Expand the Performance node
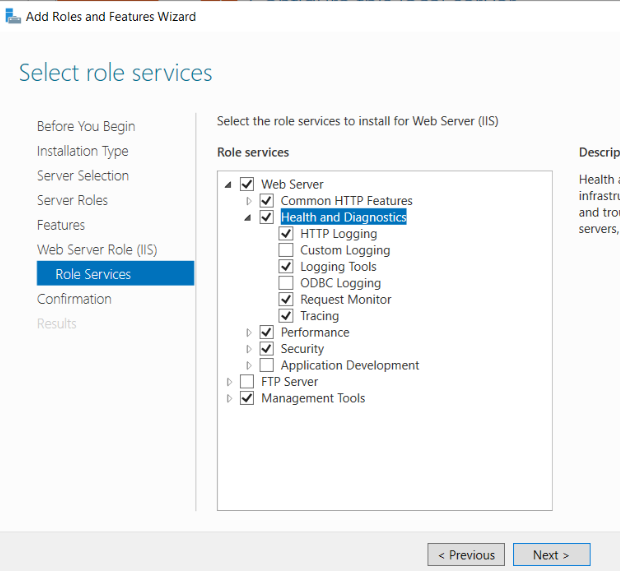 coord(248,333)
